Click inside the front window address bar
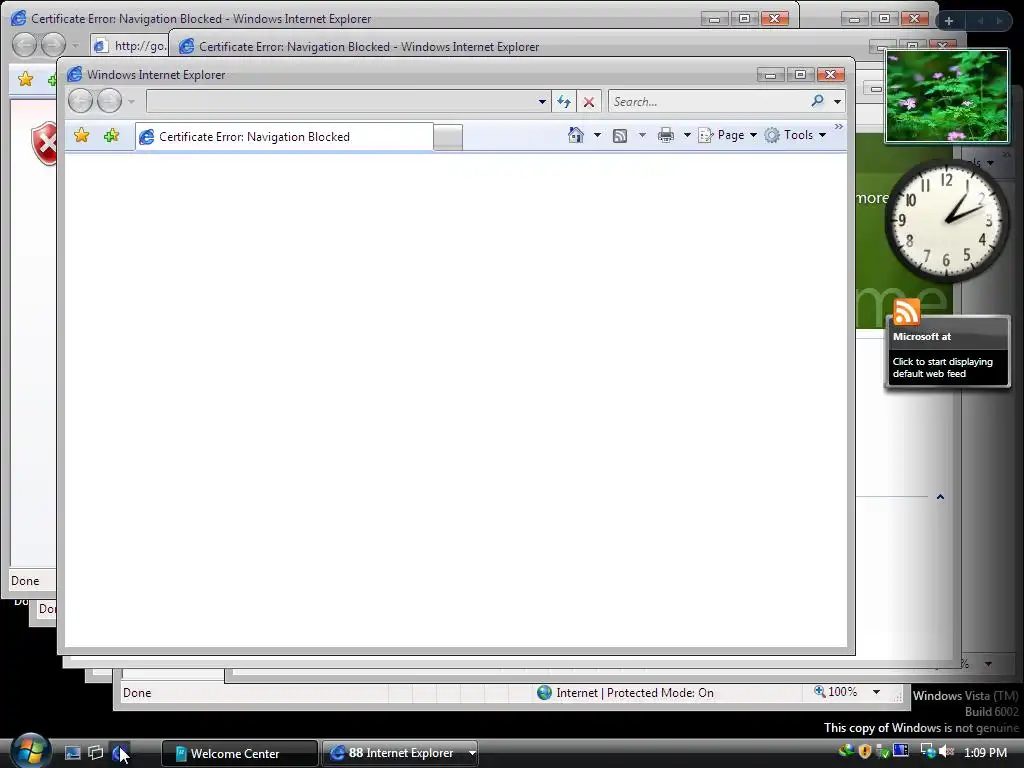Viewport: 1024px width, 768px height. click(x=341, y=102)
